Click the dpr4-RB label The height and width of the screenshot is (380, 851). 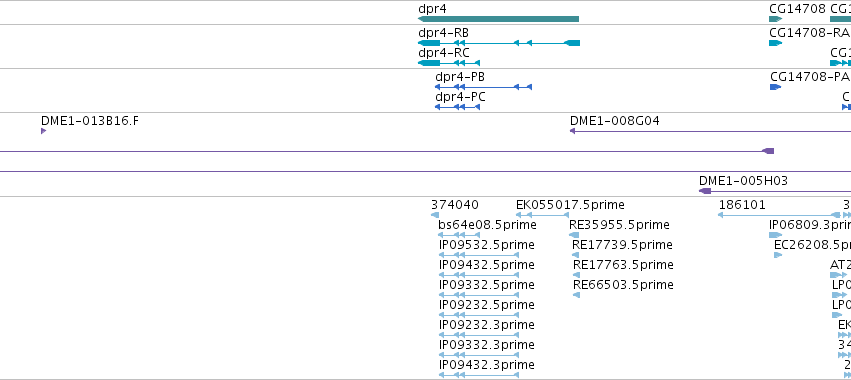pos(443,33)
